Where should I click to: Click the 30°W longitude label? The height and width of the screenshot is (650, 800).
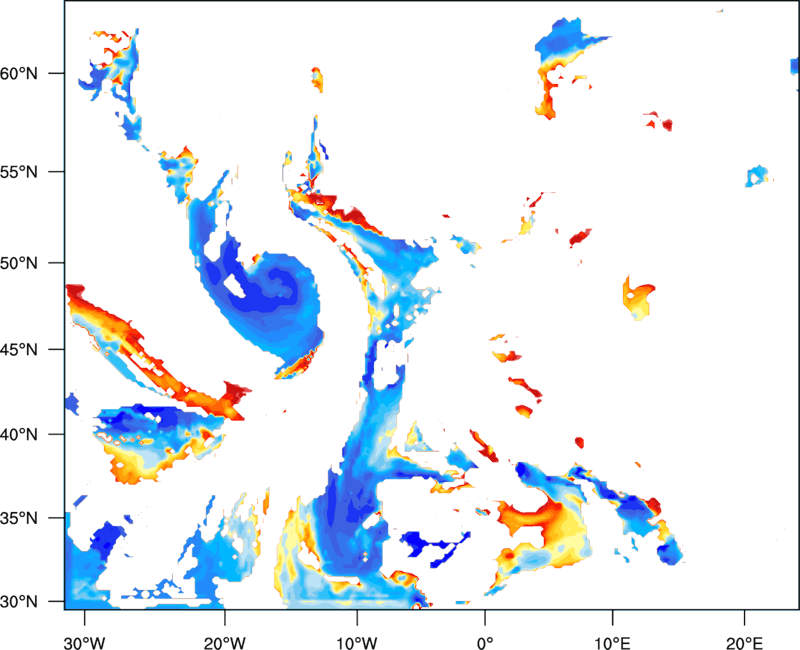(x=85, y=643)
